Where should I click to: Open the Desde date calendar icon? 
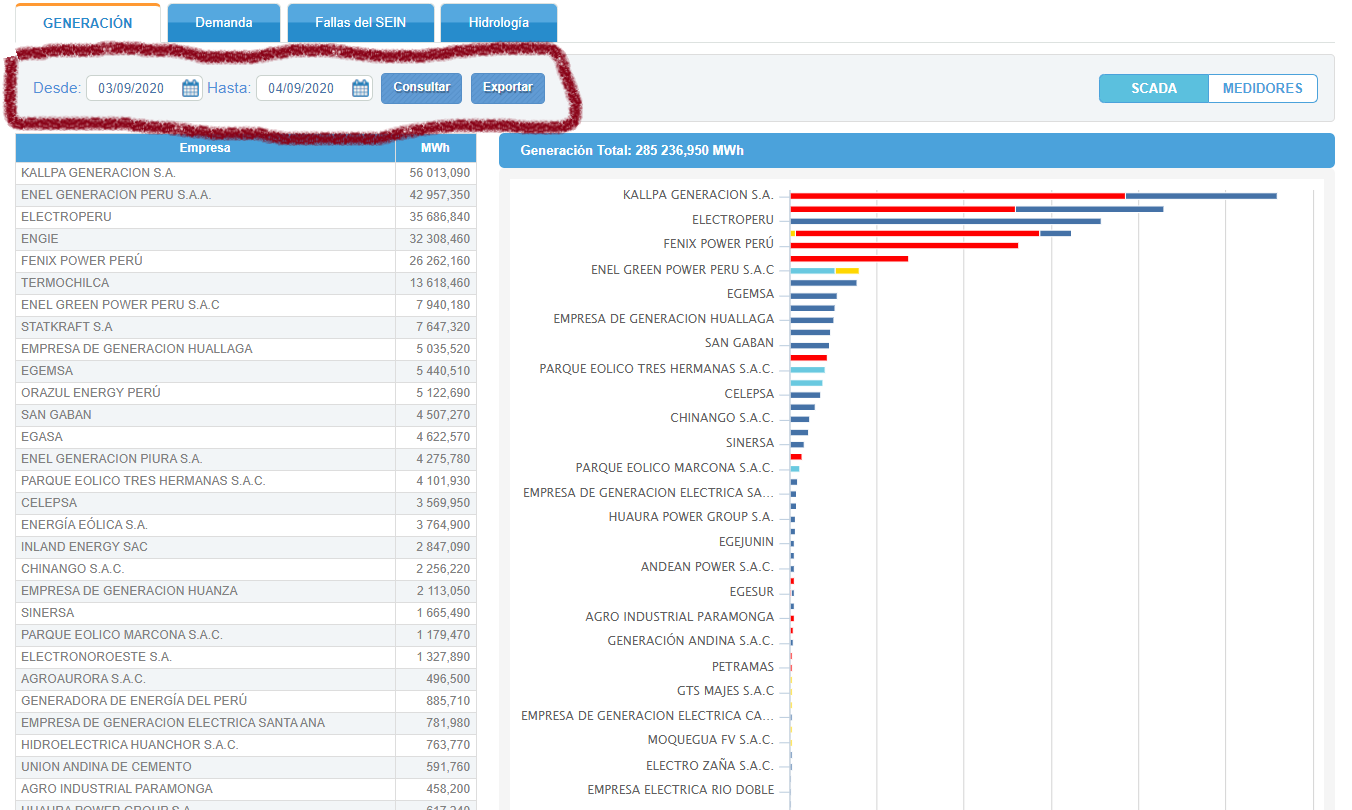(x=190, y=88)
